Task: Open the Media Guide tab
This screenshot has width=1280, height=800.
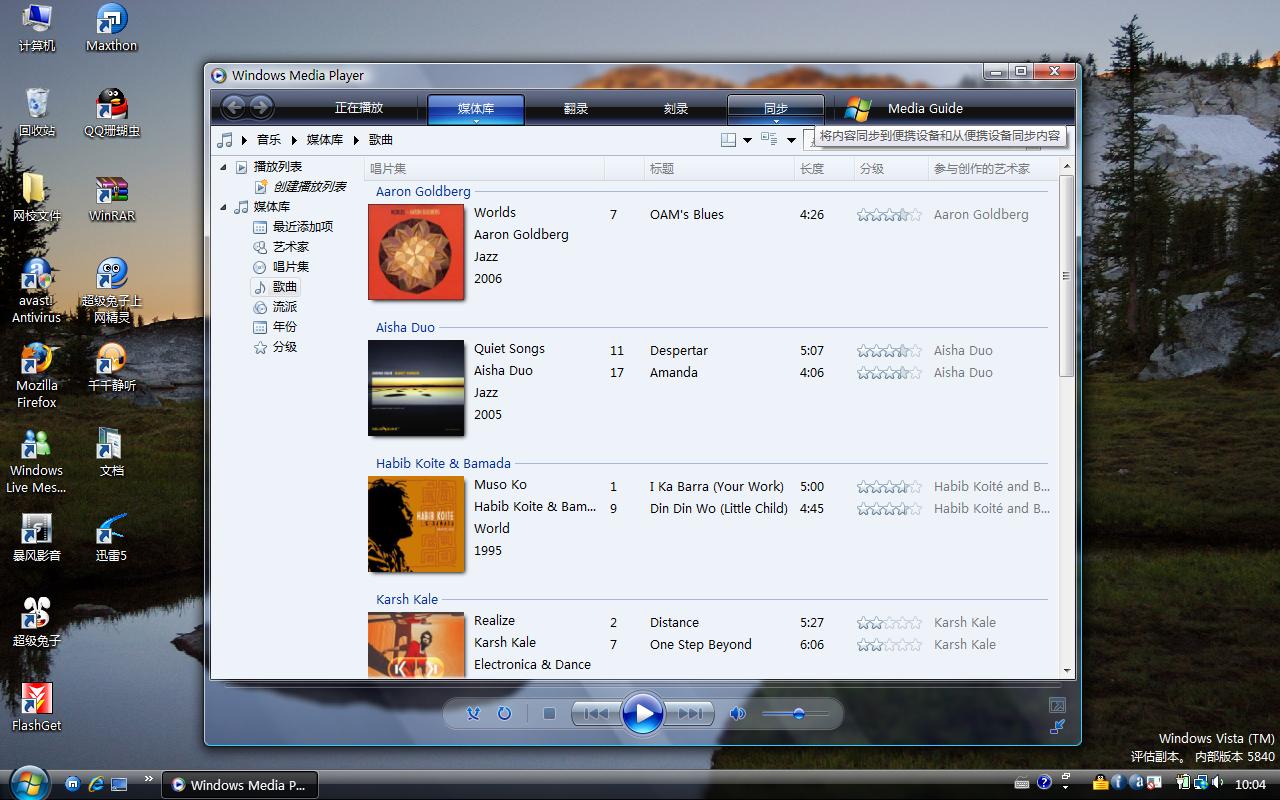Action: (x=925, y=108)
